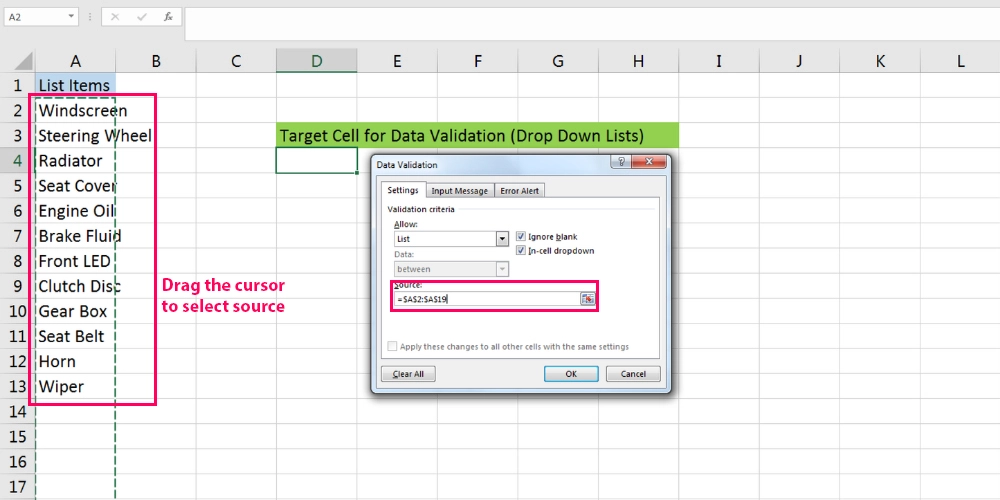The image size is (1000, 500).
Task: Click the empty target cell D4
Action: pyautogui.click(x=316, y=160)
